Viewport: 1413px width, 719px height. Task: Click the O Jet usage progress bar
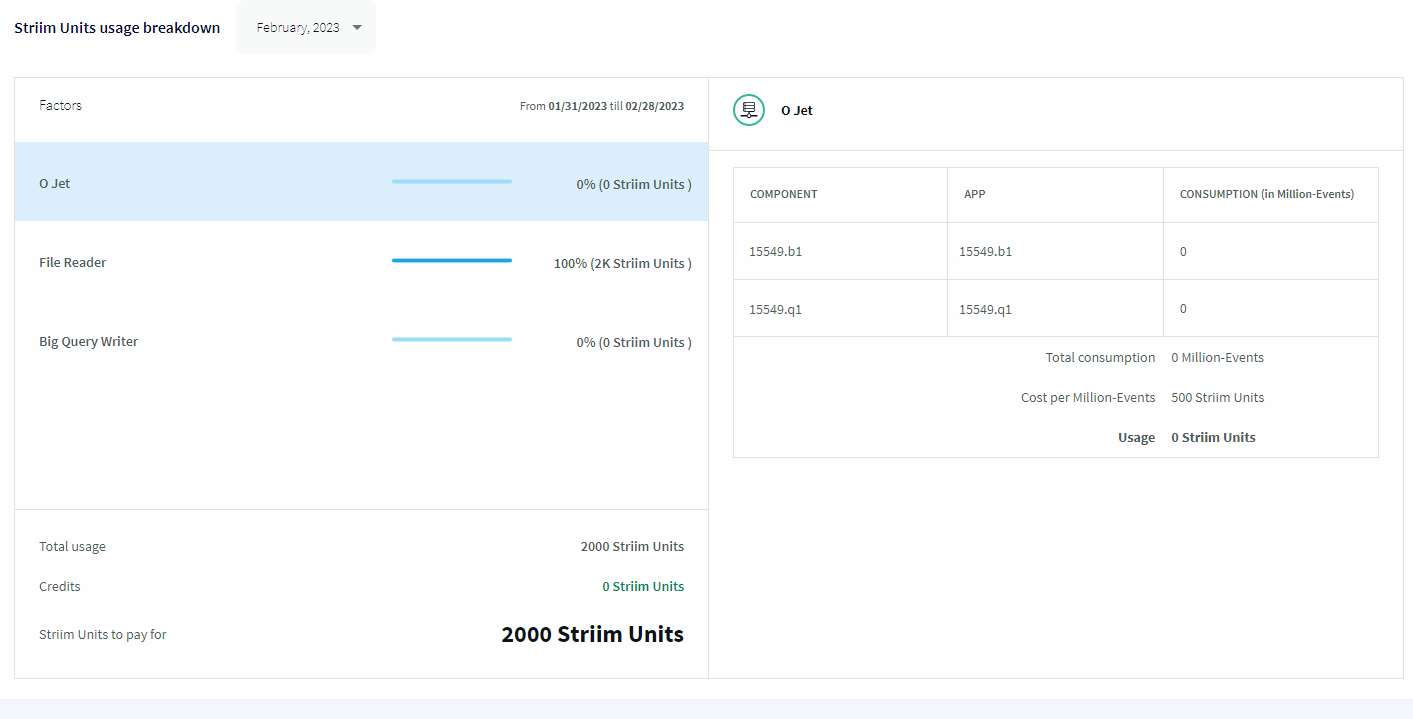452,181
